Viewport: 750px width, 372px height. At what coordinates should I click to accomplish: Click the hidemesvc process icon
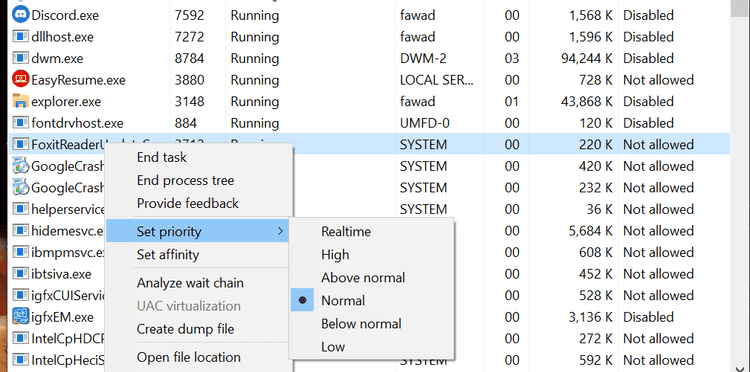20,230
